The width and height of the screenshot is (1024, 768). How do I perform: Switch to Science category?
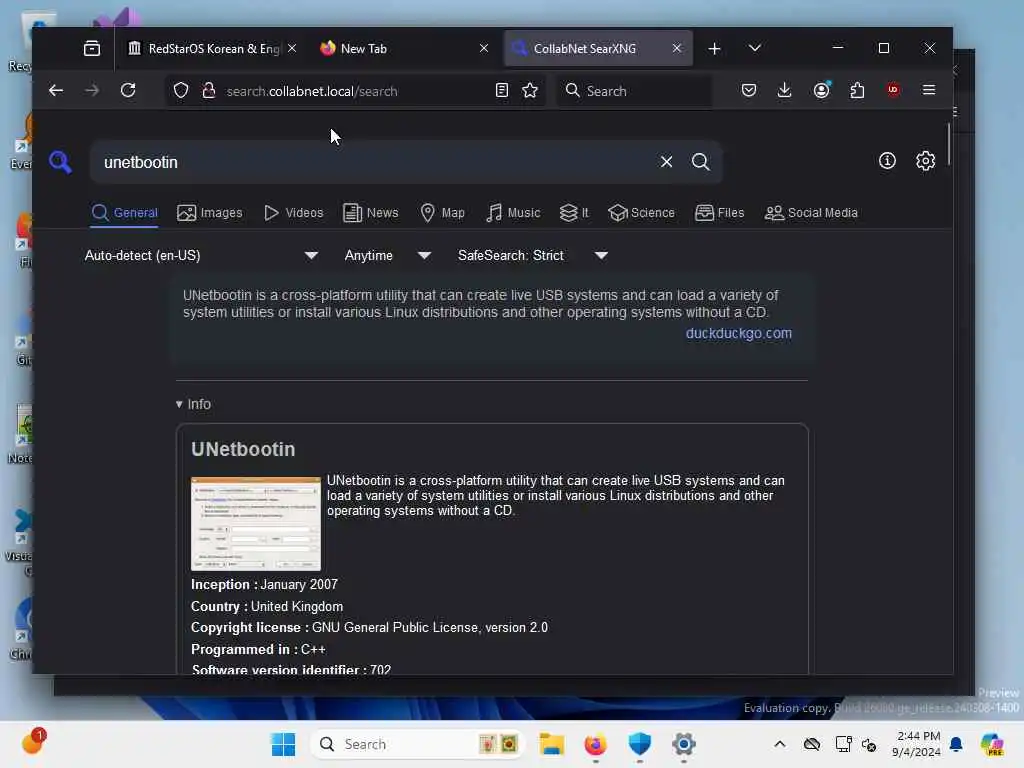(641, 213)
